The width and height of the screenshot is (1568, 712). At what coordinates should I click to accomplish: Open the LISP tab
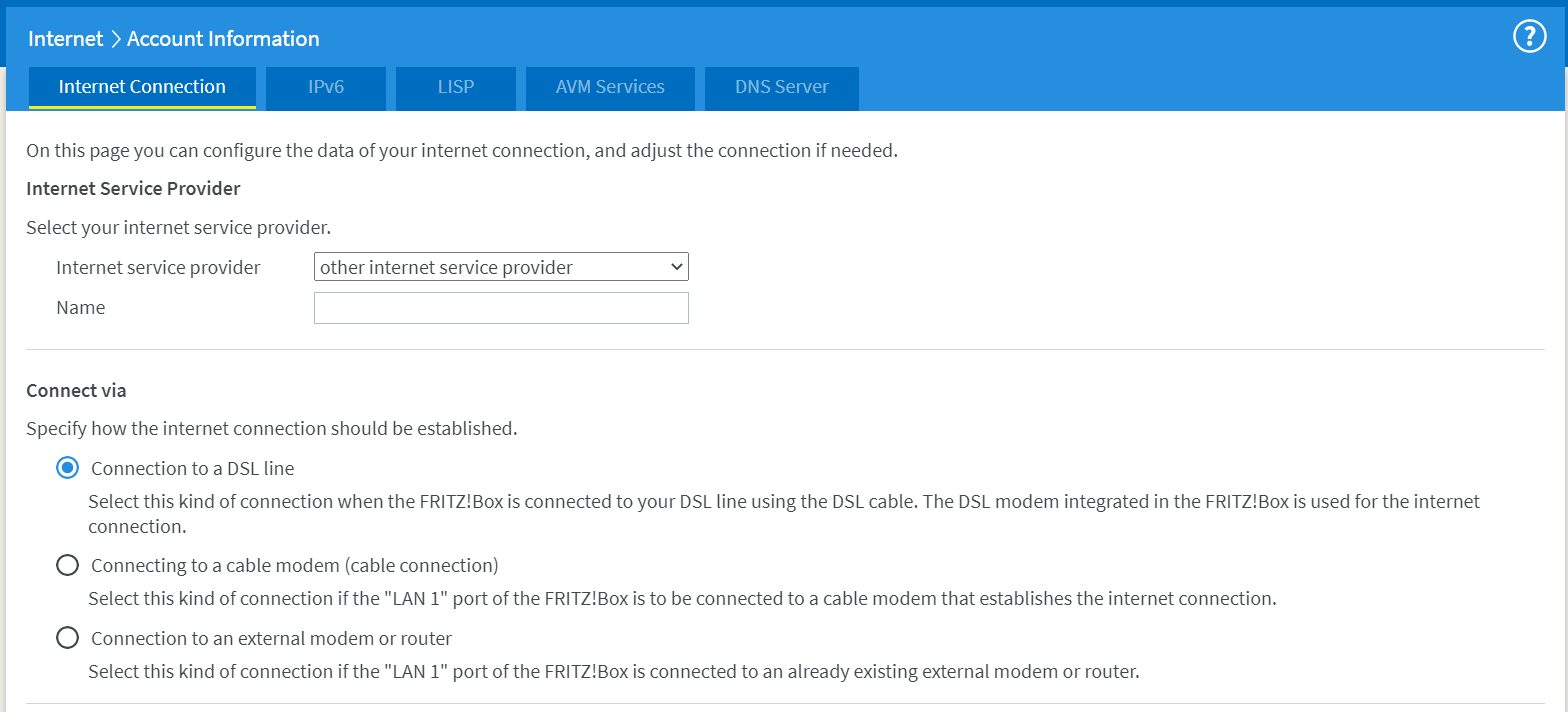pyautogui.click(x=455, y=87)
